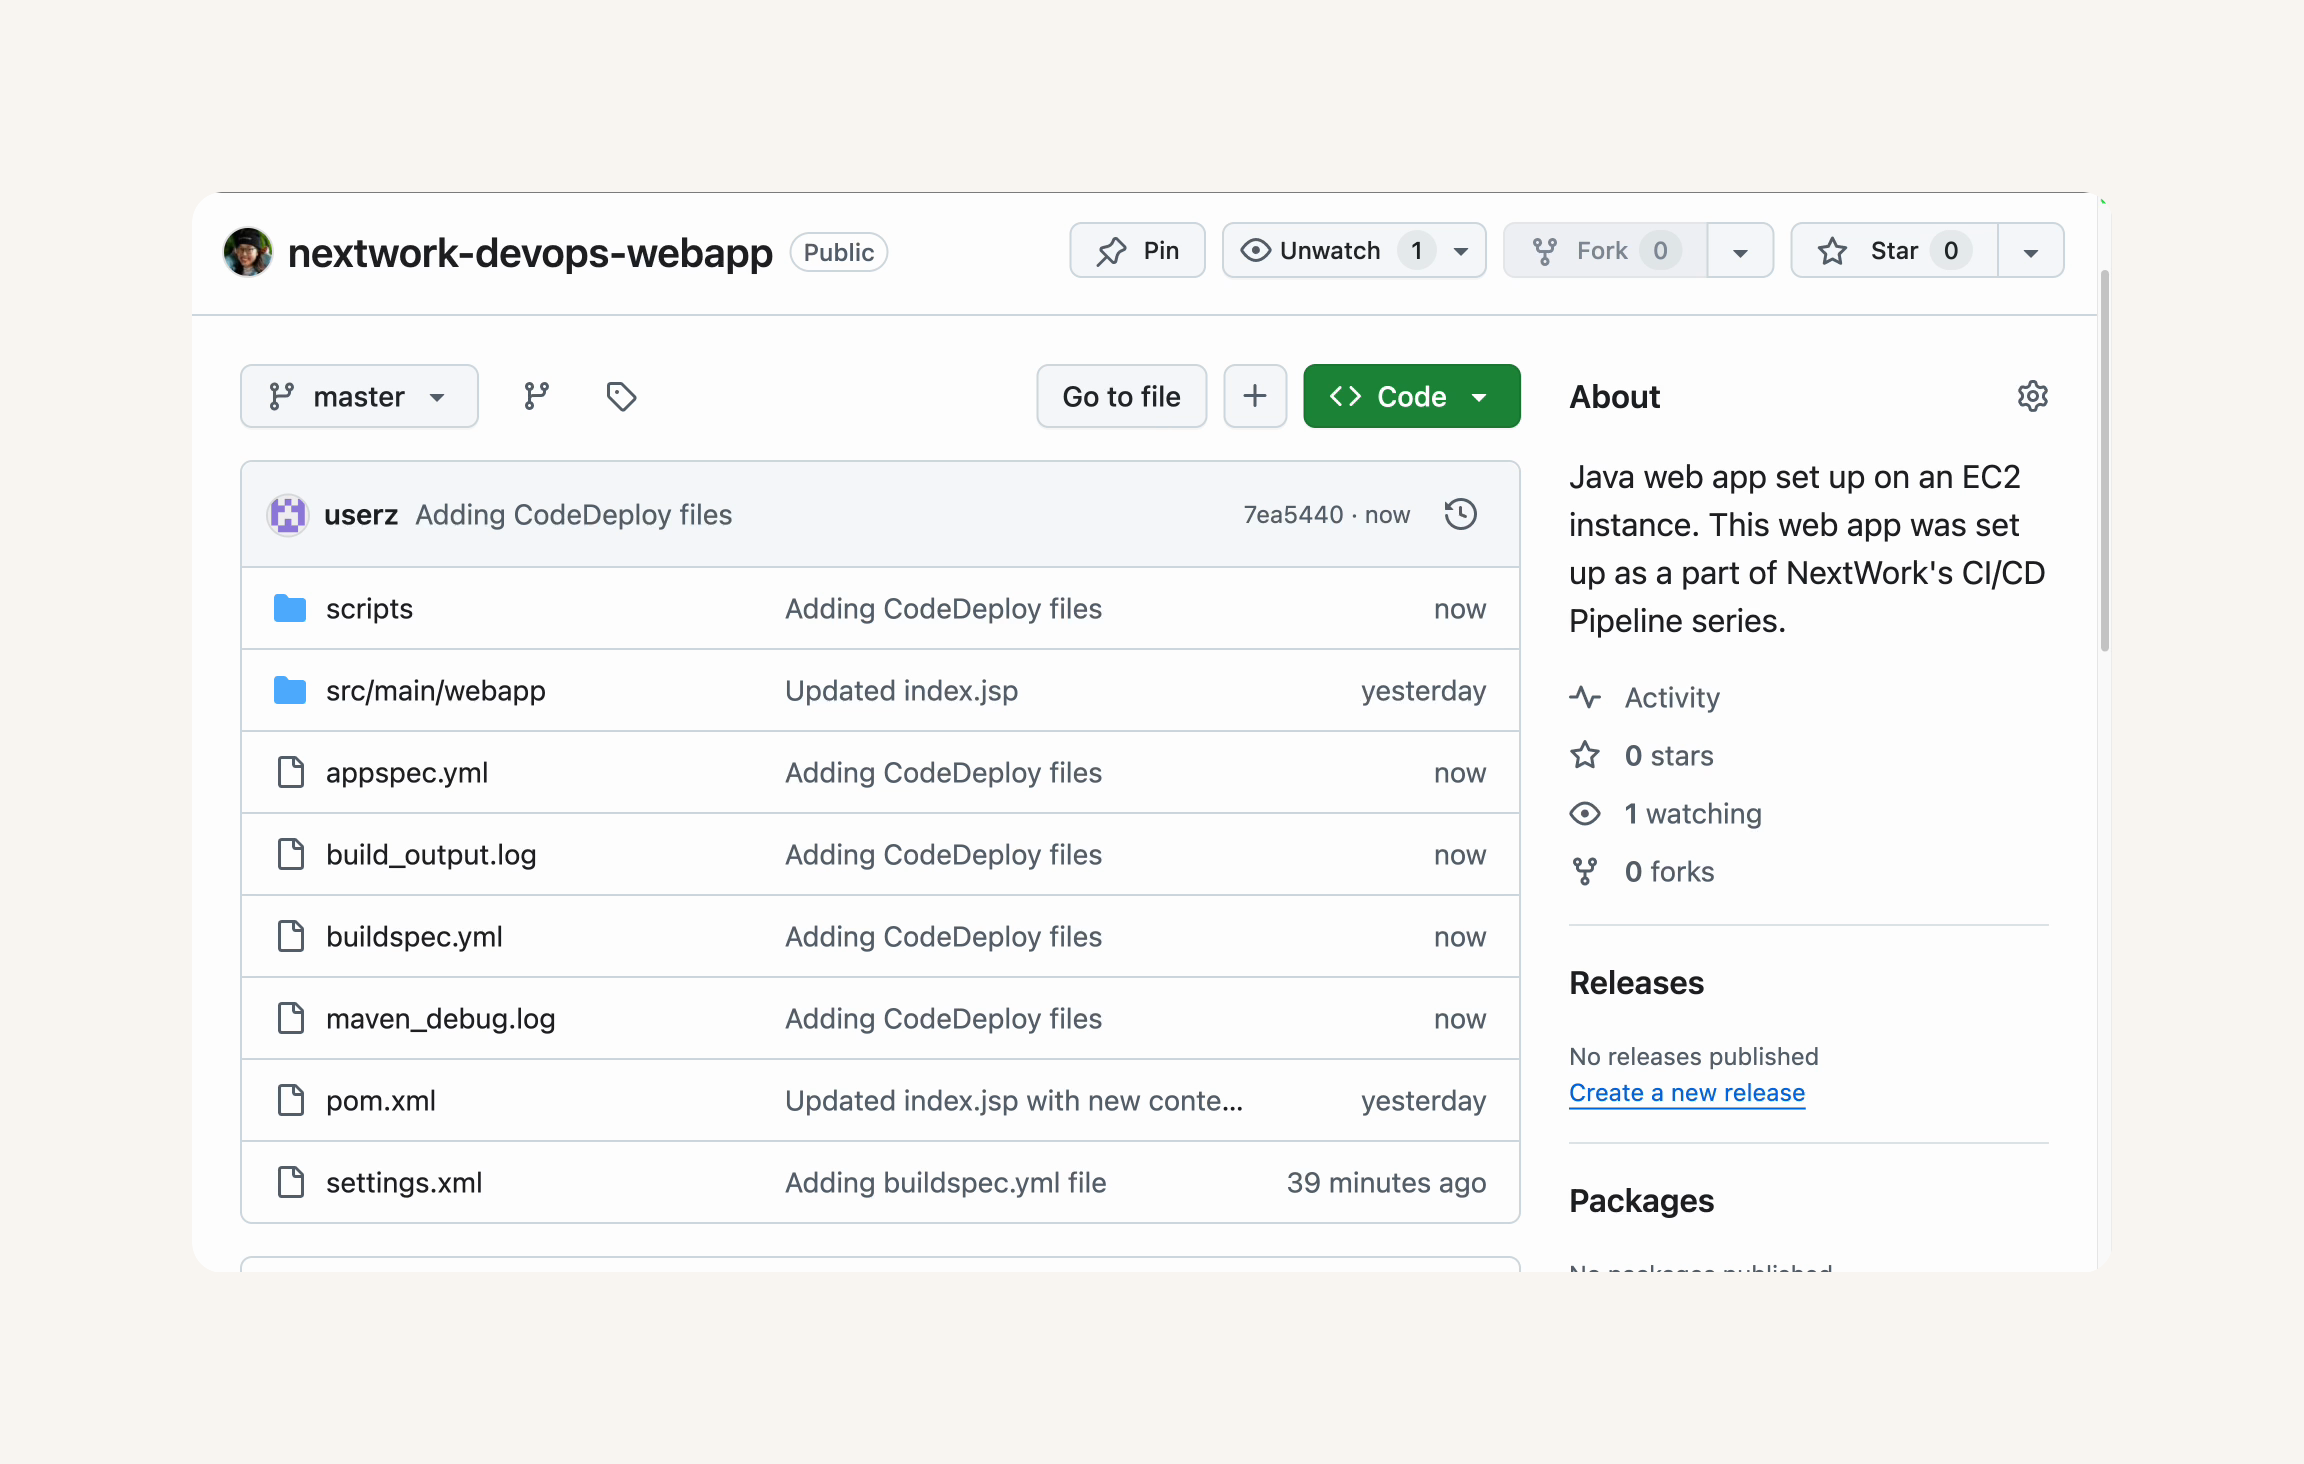
Task: Open latest commit message Adding CodeDeploy files
Action: coord(574,515)
